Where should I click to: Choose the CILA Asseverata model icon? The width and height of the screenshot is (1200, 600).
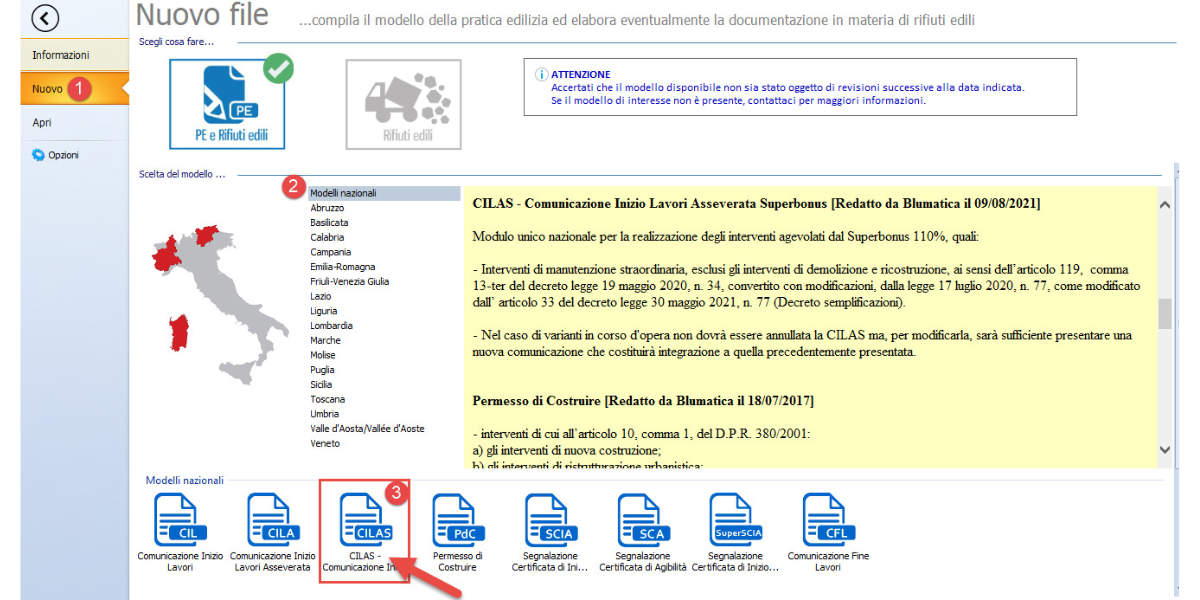click(x=272, y=520)
